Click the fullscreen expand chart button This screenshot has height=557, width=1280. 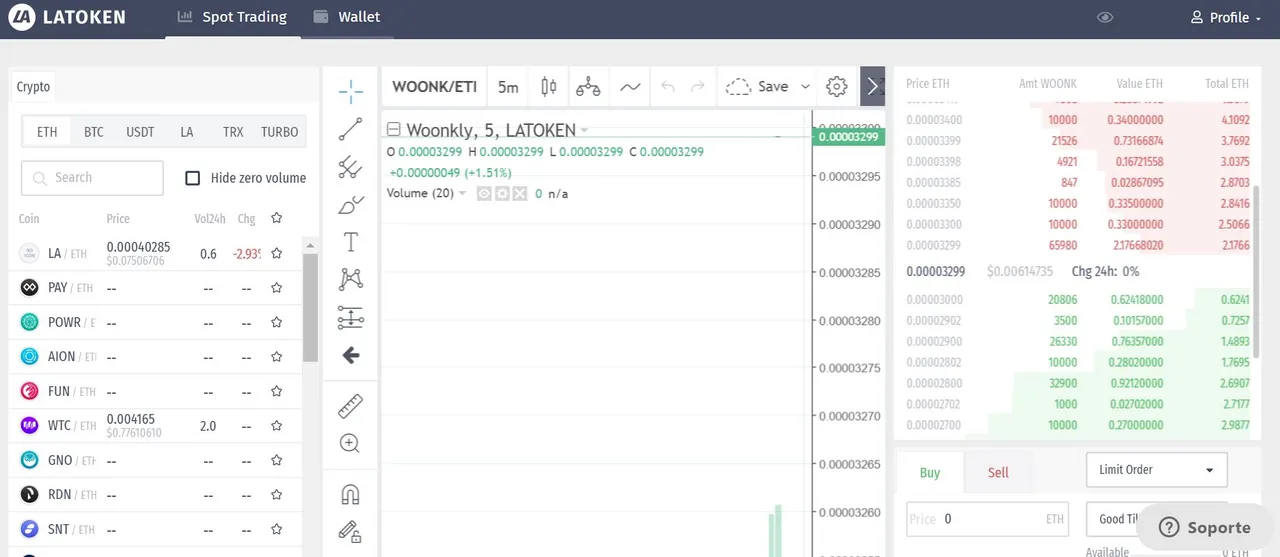[873, 87]
